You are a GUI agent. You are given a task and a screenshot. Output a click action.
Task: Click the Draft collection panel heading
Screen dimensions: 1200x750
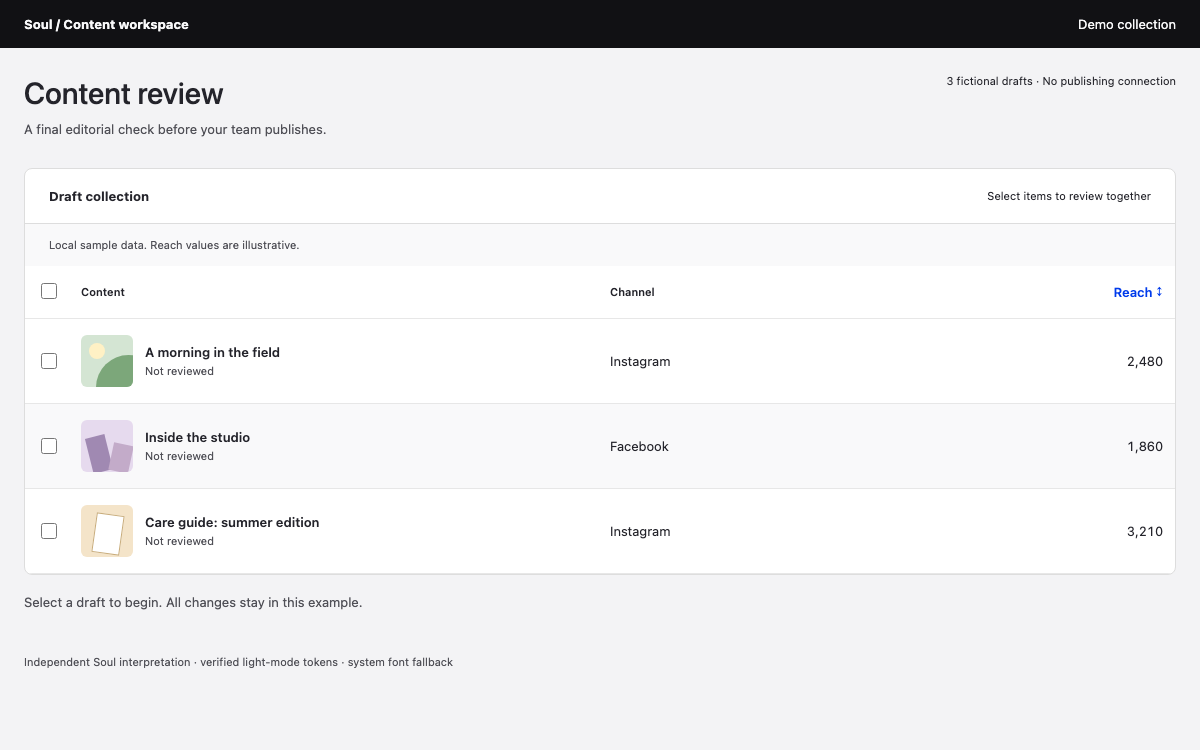coord(99,196)
